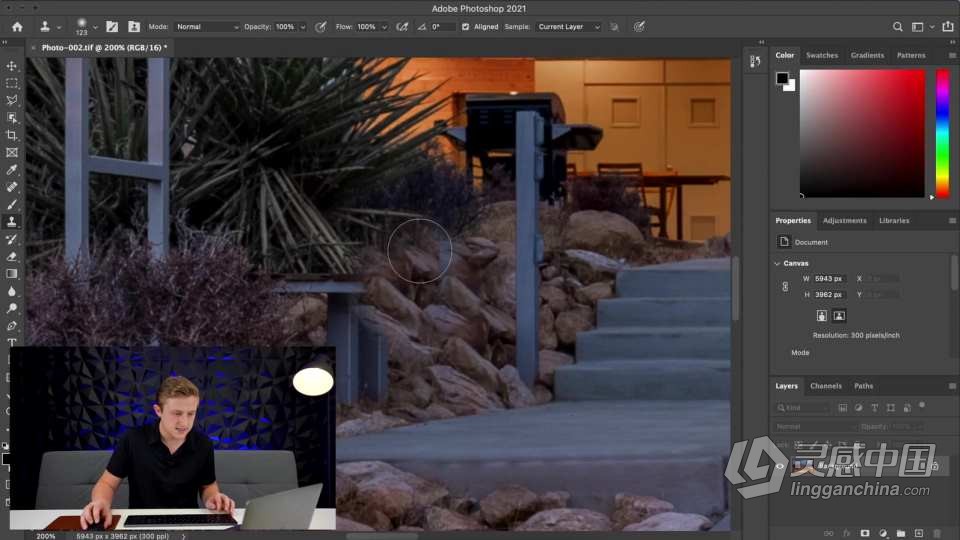
Task: Select the Dodge tool
Action: click(x=12, y=309)
